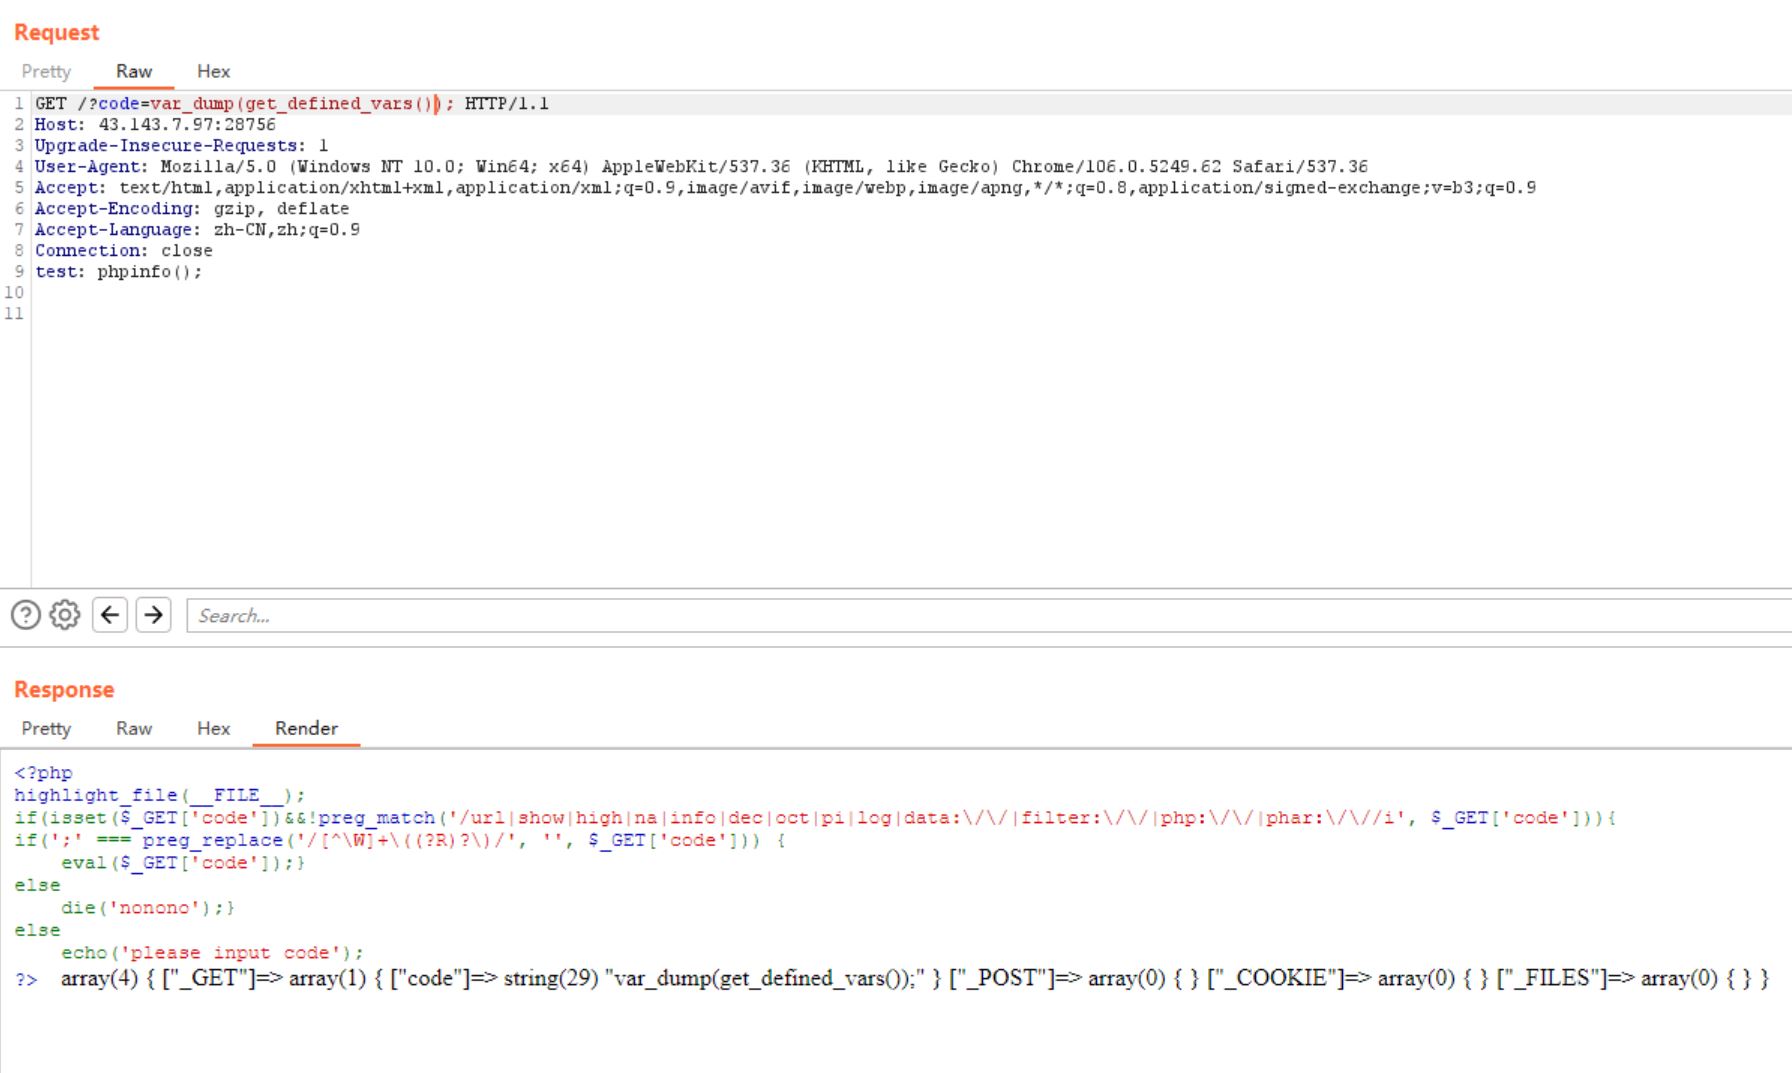
Task: Select the Response Render tab
Action: click(306, 728)
